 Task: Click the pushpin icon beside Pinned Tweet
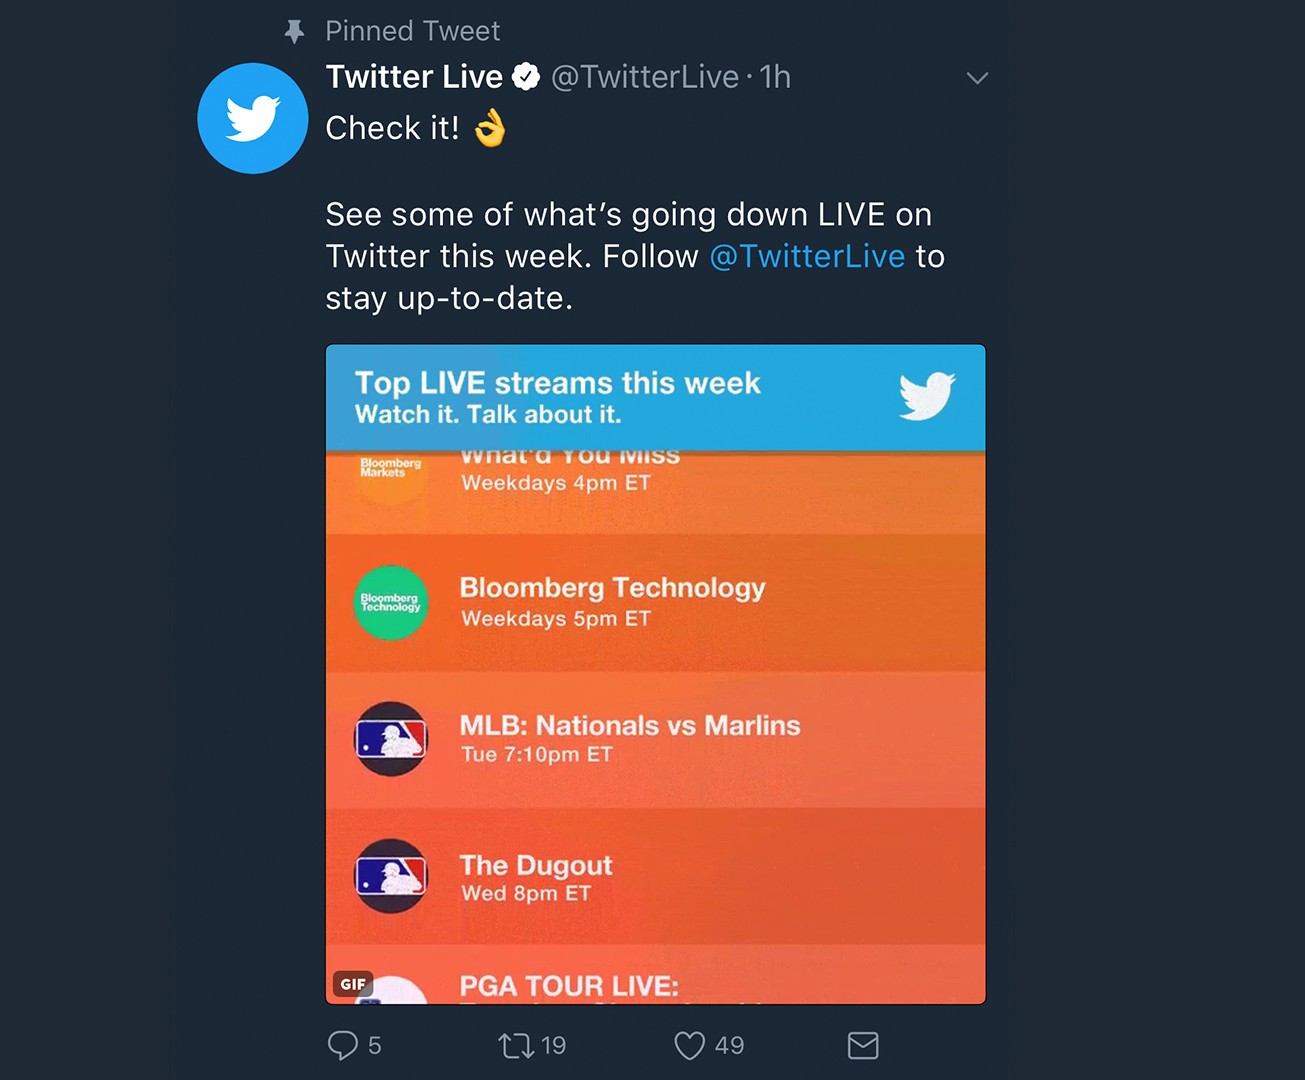pyautogui.click(x=294, y=32)
